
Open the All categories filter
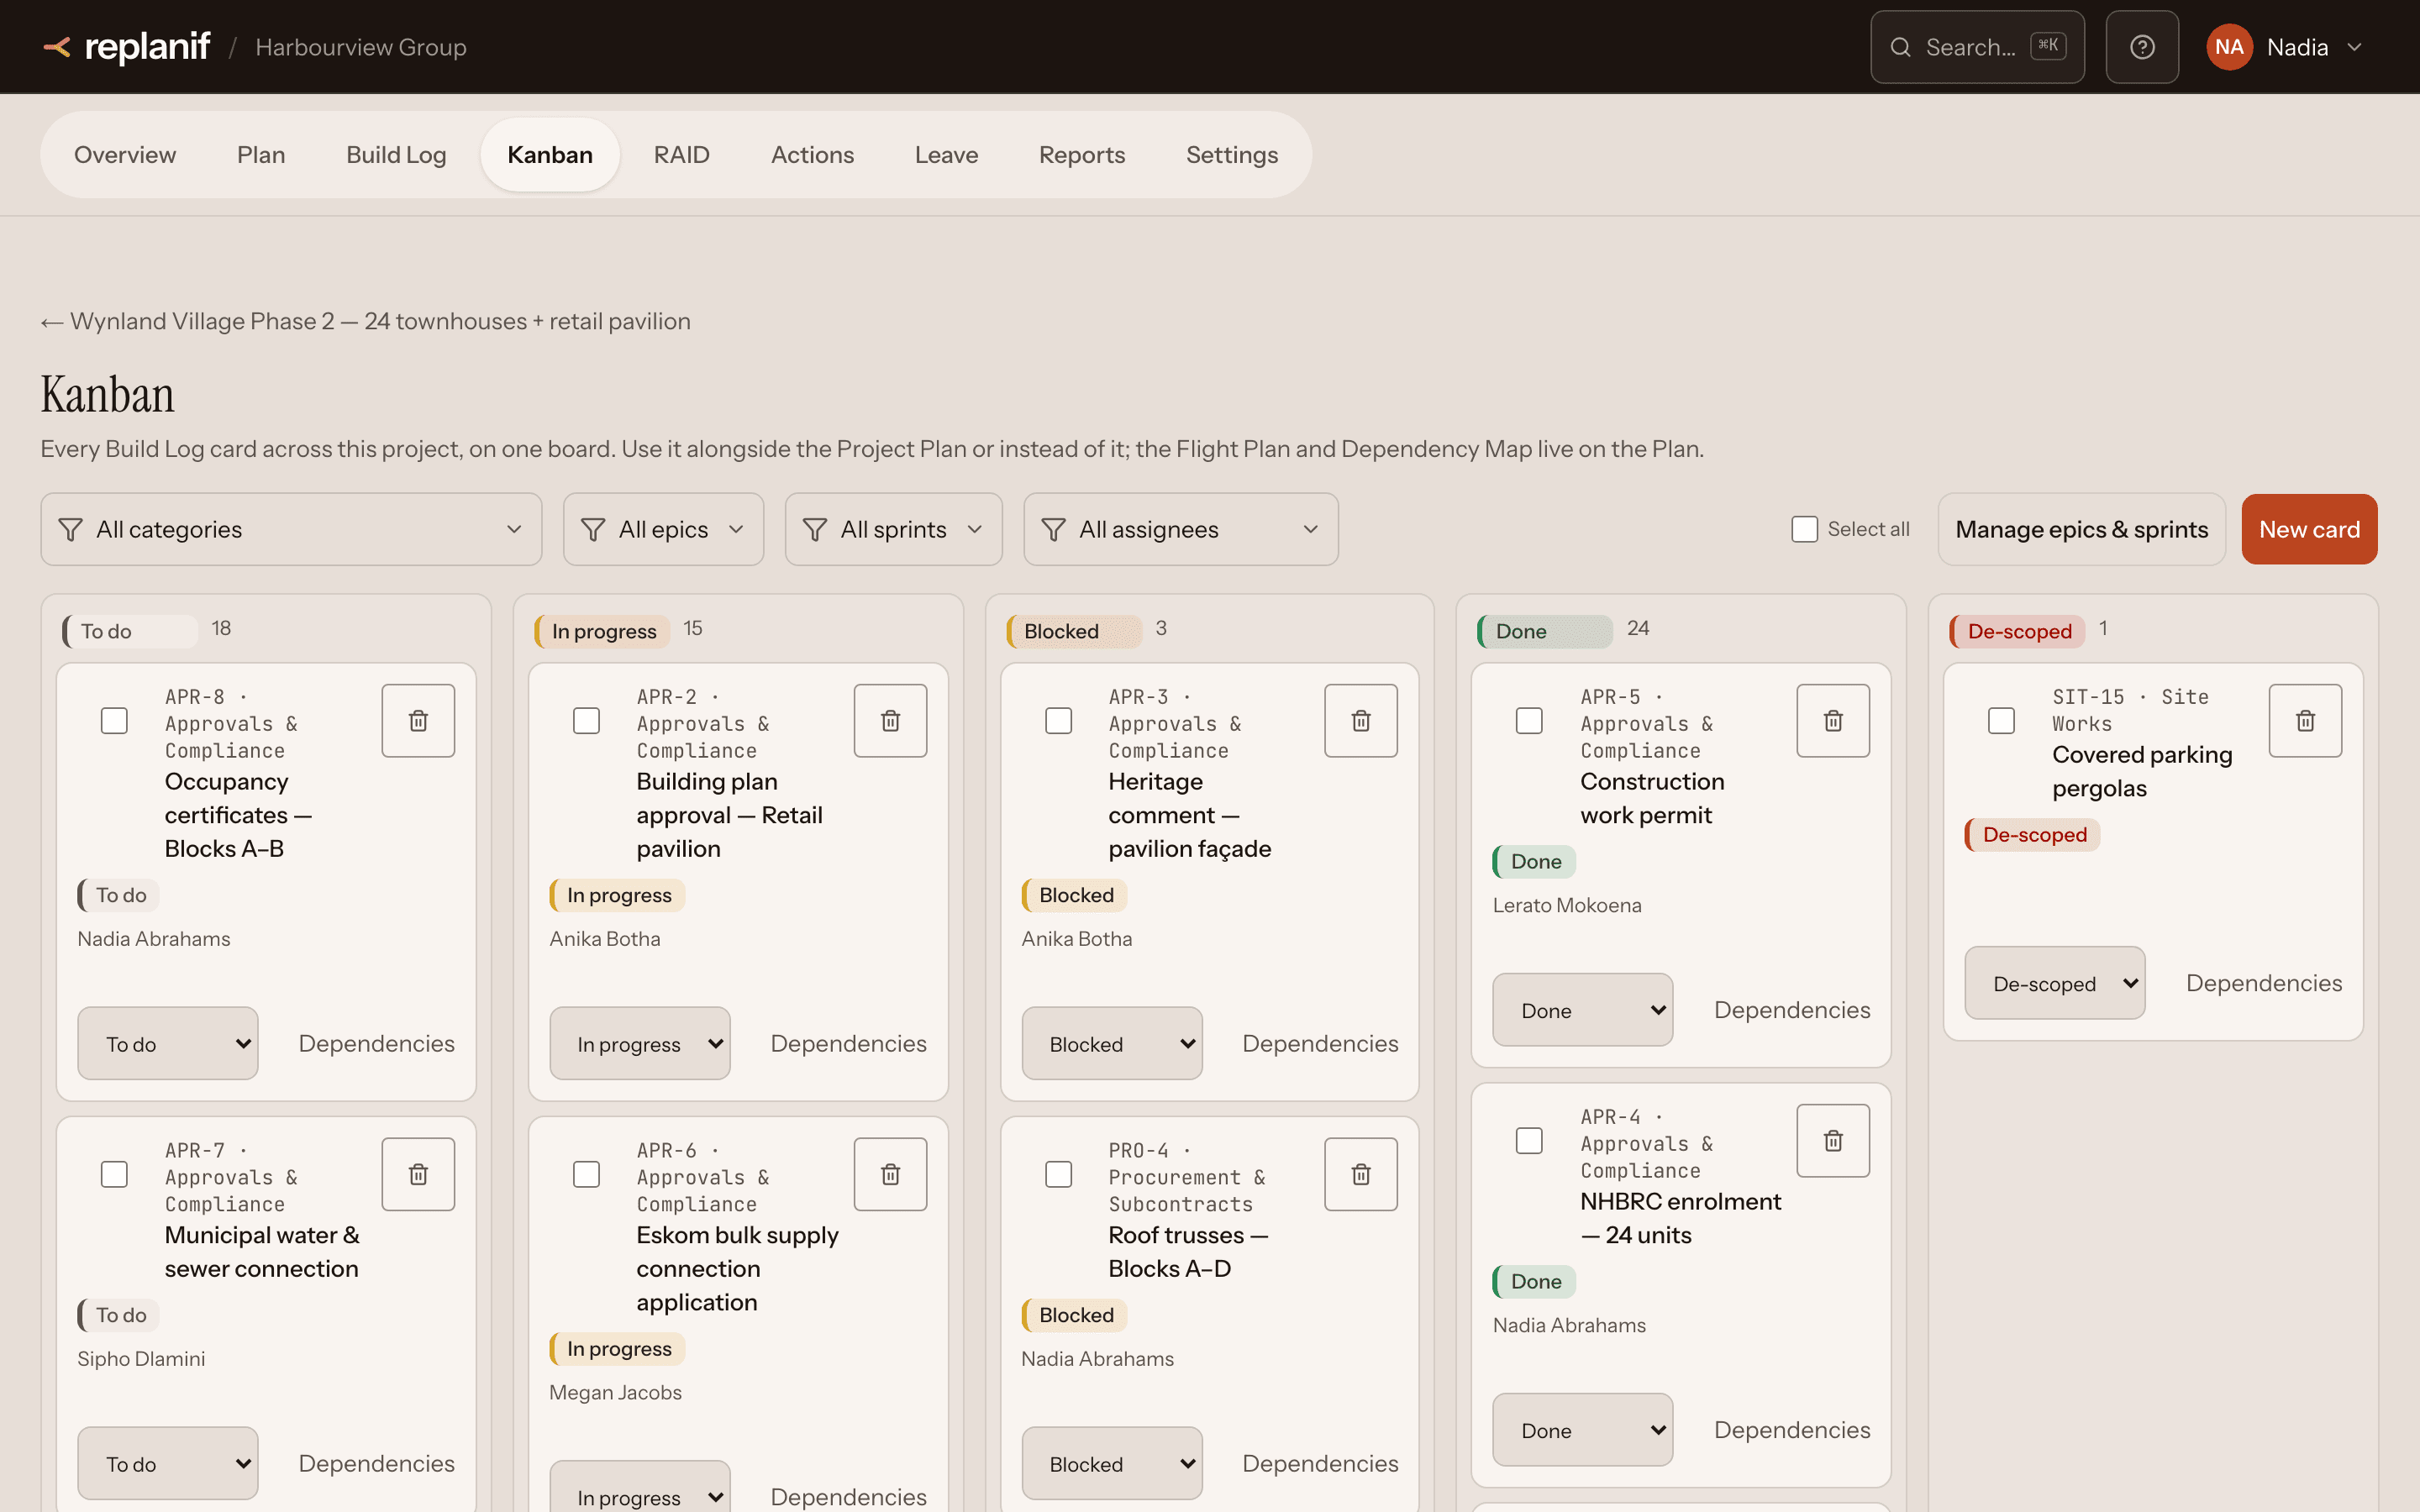[x=291, y=529]
